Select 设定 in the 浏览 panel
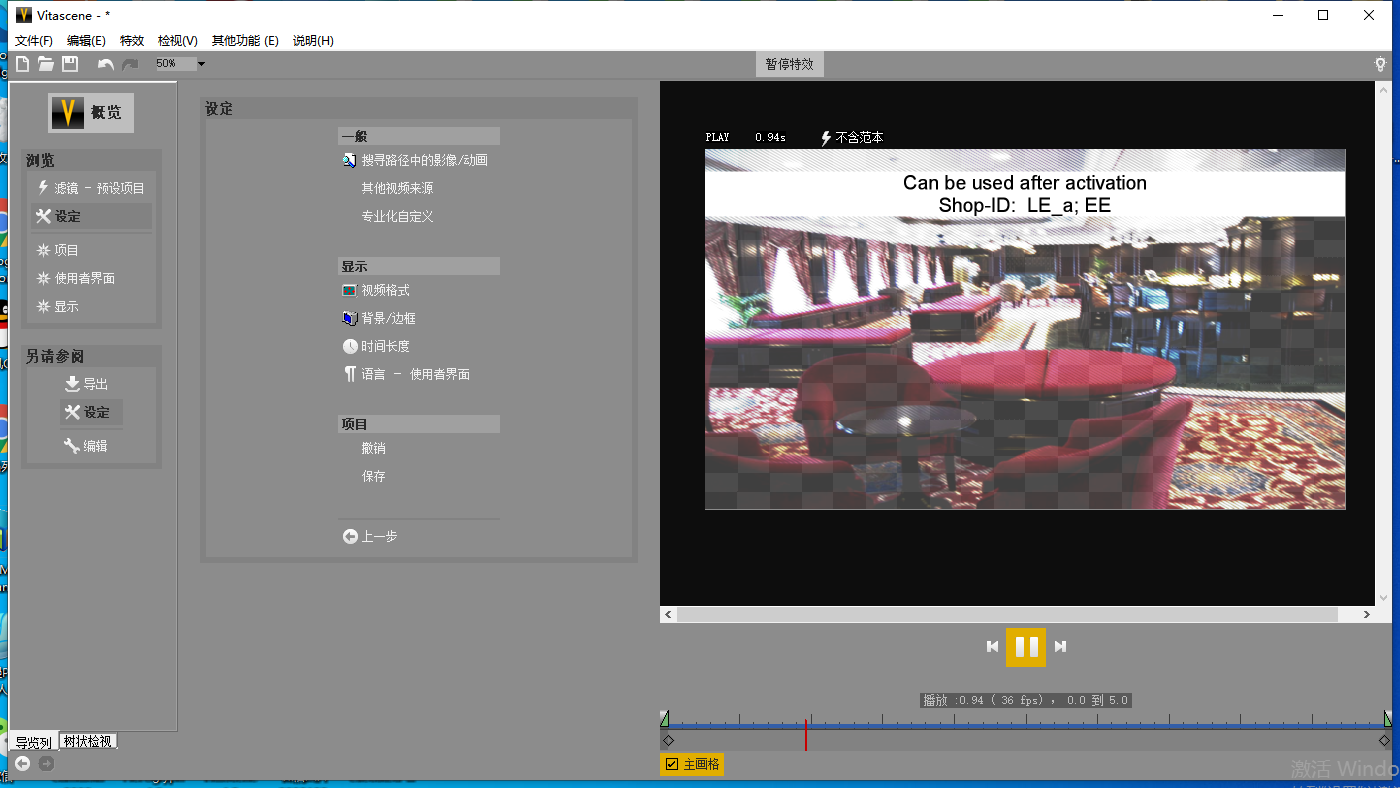Screen dimensions: 1400x788 91,216
